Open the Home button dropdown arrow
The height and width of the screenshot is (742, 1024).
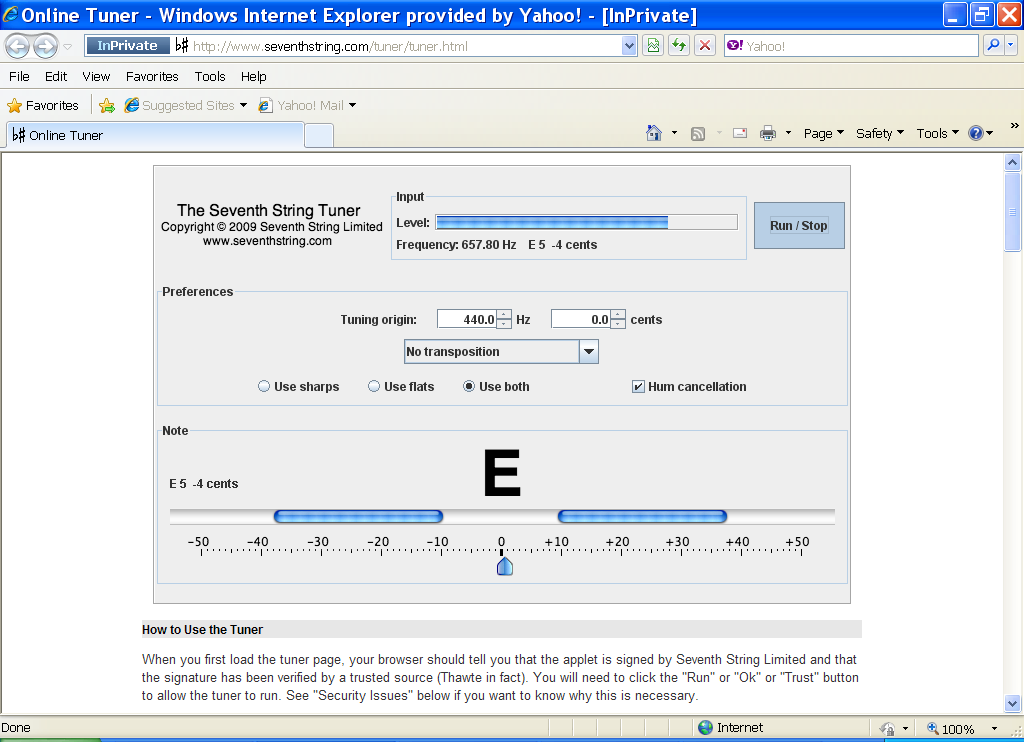(x=674, y=133)
